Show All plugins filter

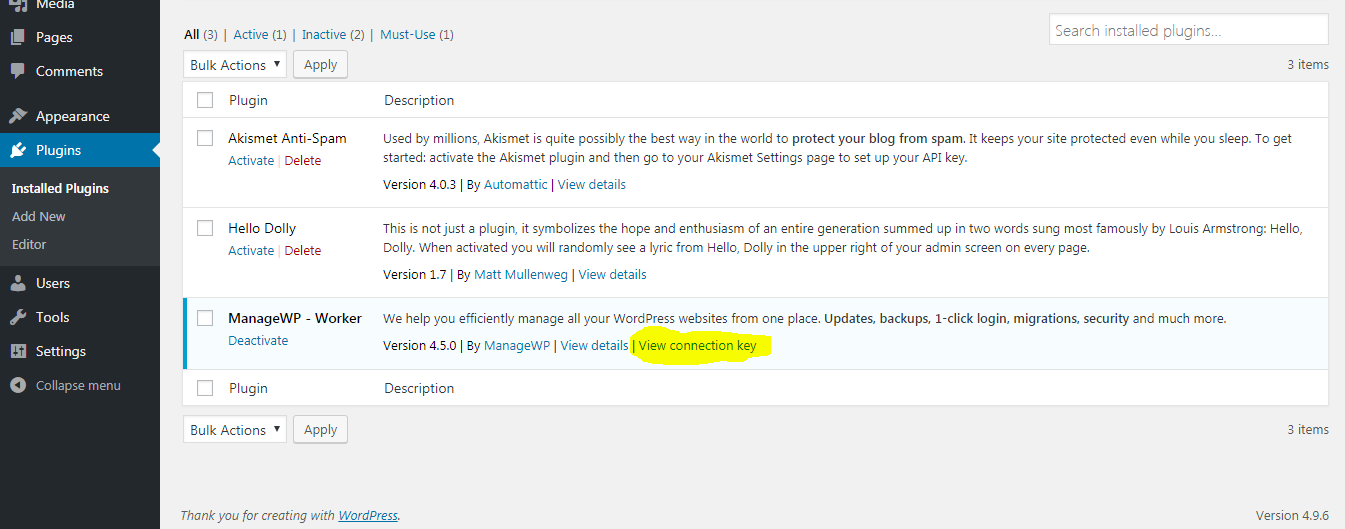[192, 34]
